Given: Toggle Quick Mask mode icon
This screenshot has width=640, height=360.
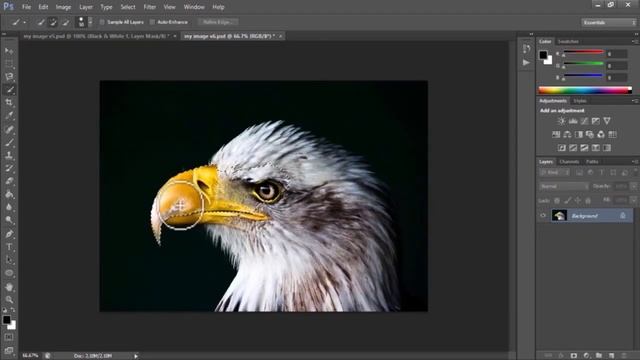Looking at the screenshot, I should pyautogui.click(x=9, y=337).
